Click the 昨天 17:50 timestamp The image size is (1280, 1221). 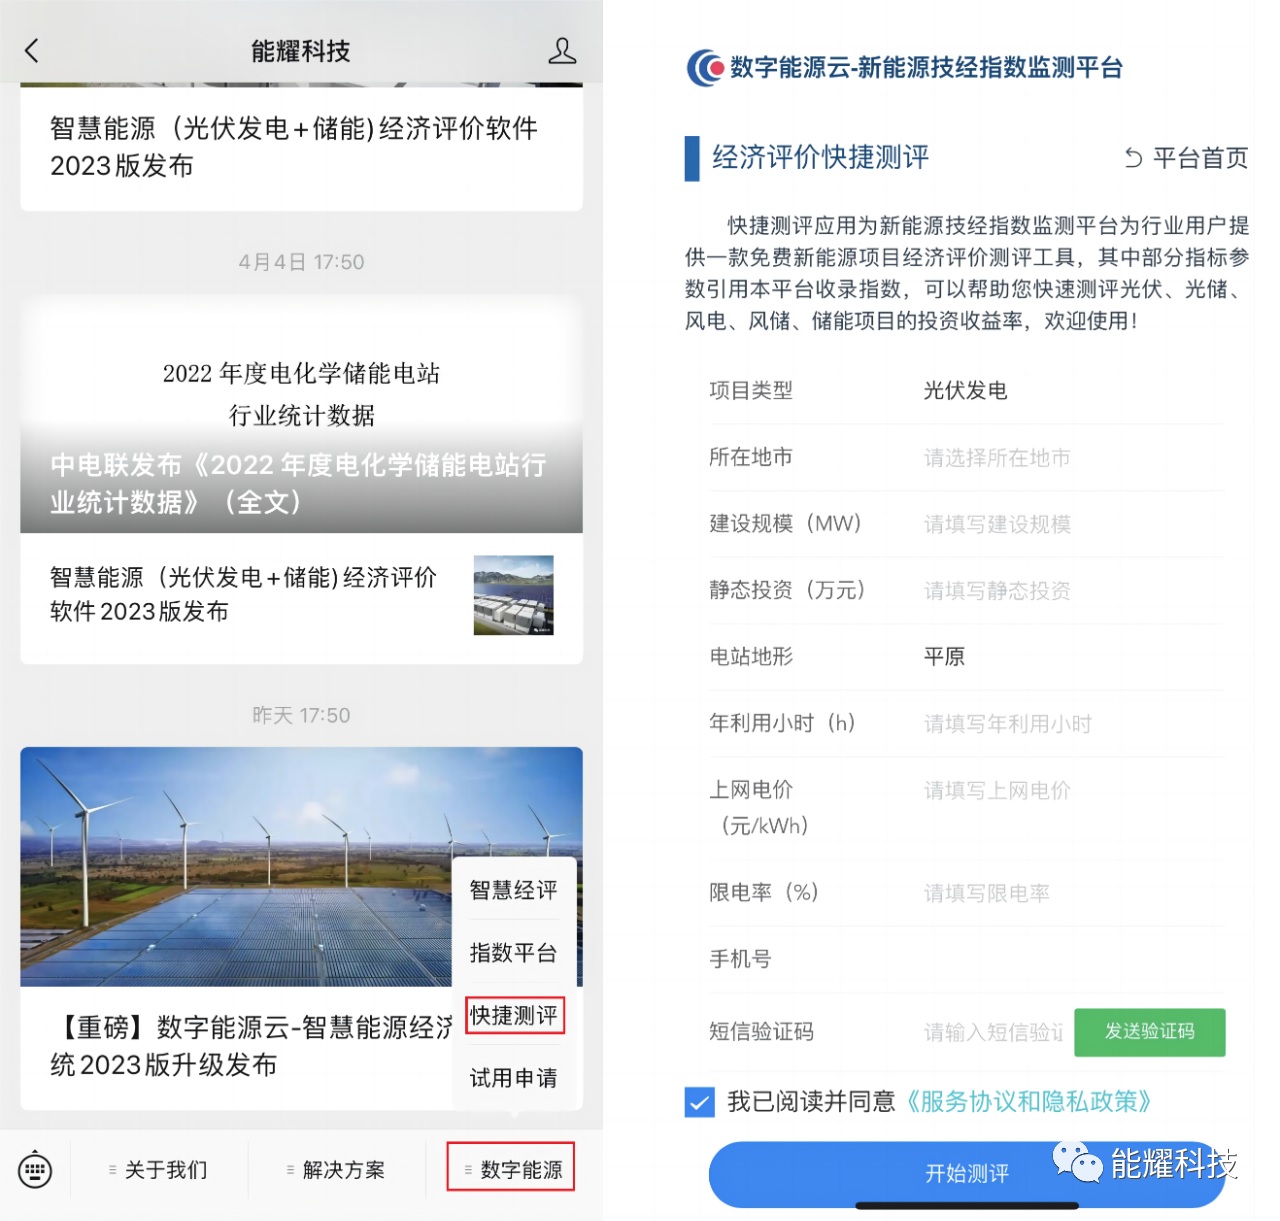[301, 715]
